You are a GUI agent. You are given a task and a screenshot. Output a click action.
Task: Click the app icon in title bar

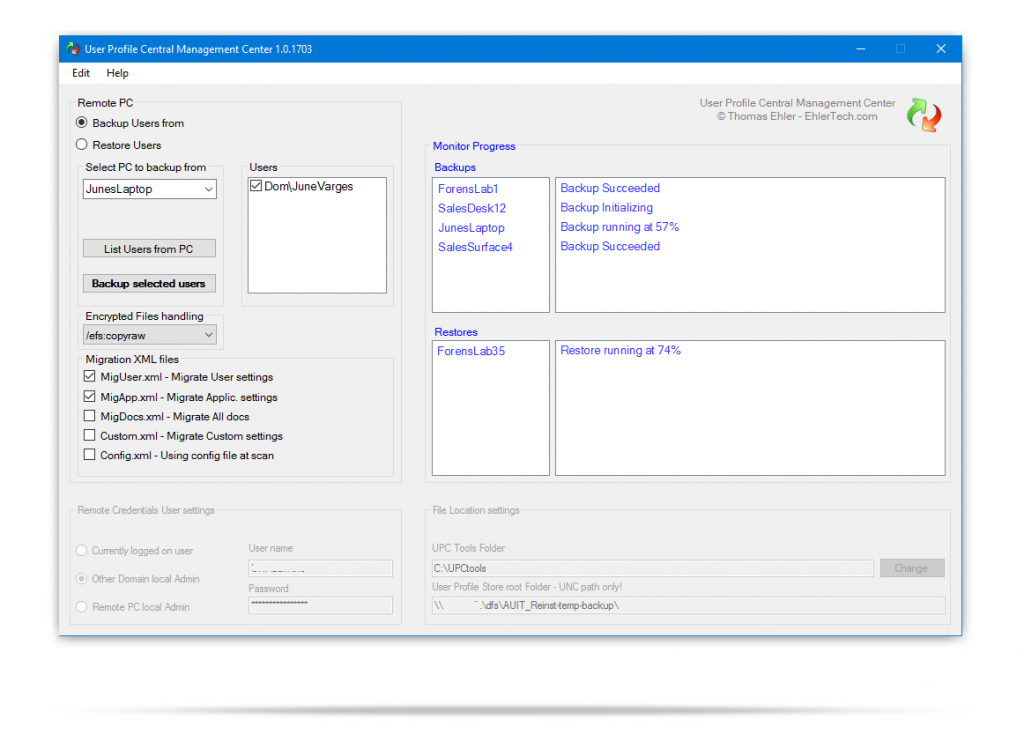[73, 49]
